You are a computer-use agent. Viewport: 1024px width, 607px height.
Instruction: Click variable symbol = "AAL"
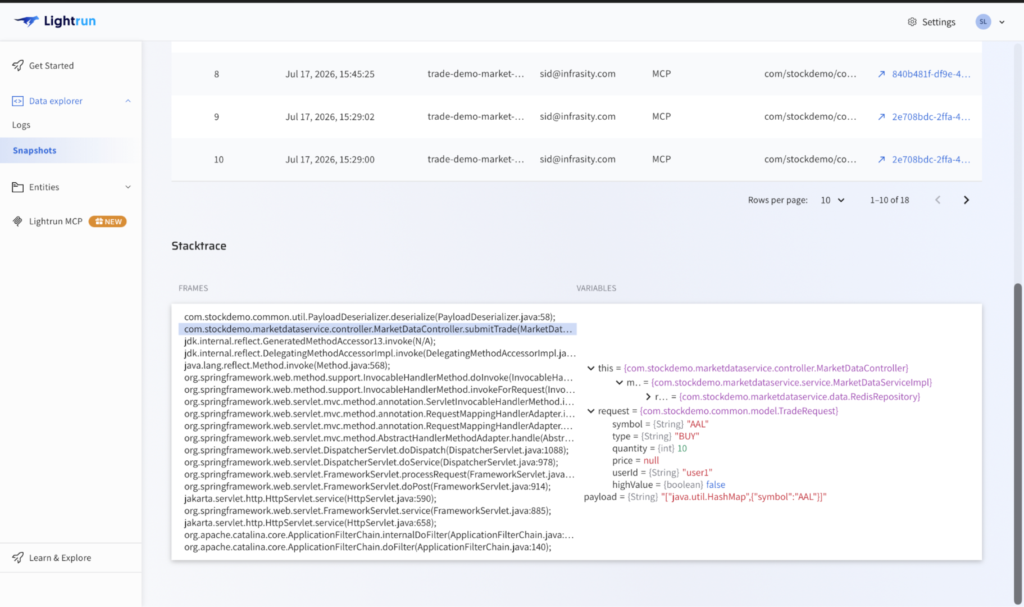[x=660, y=424]
